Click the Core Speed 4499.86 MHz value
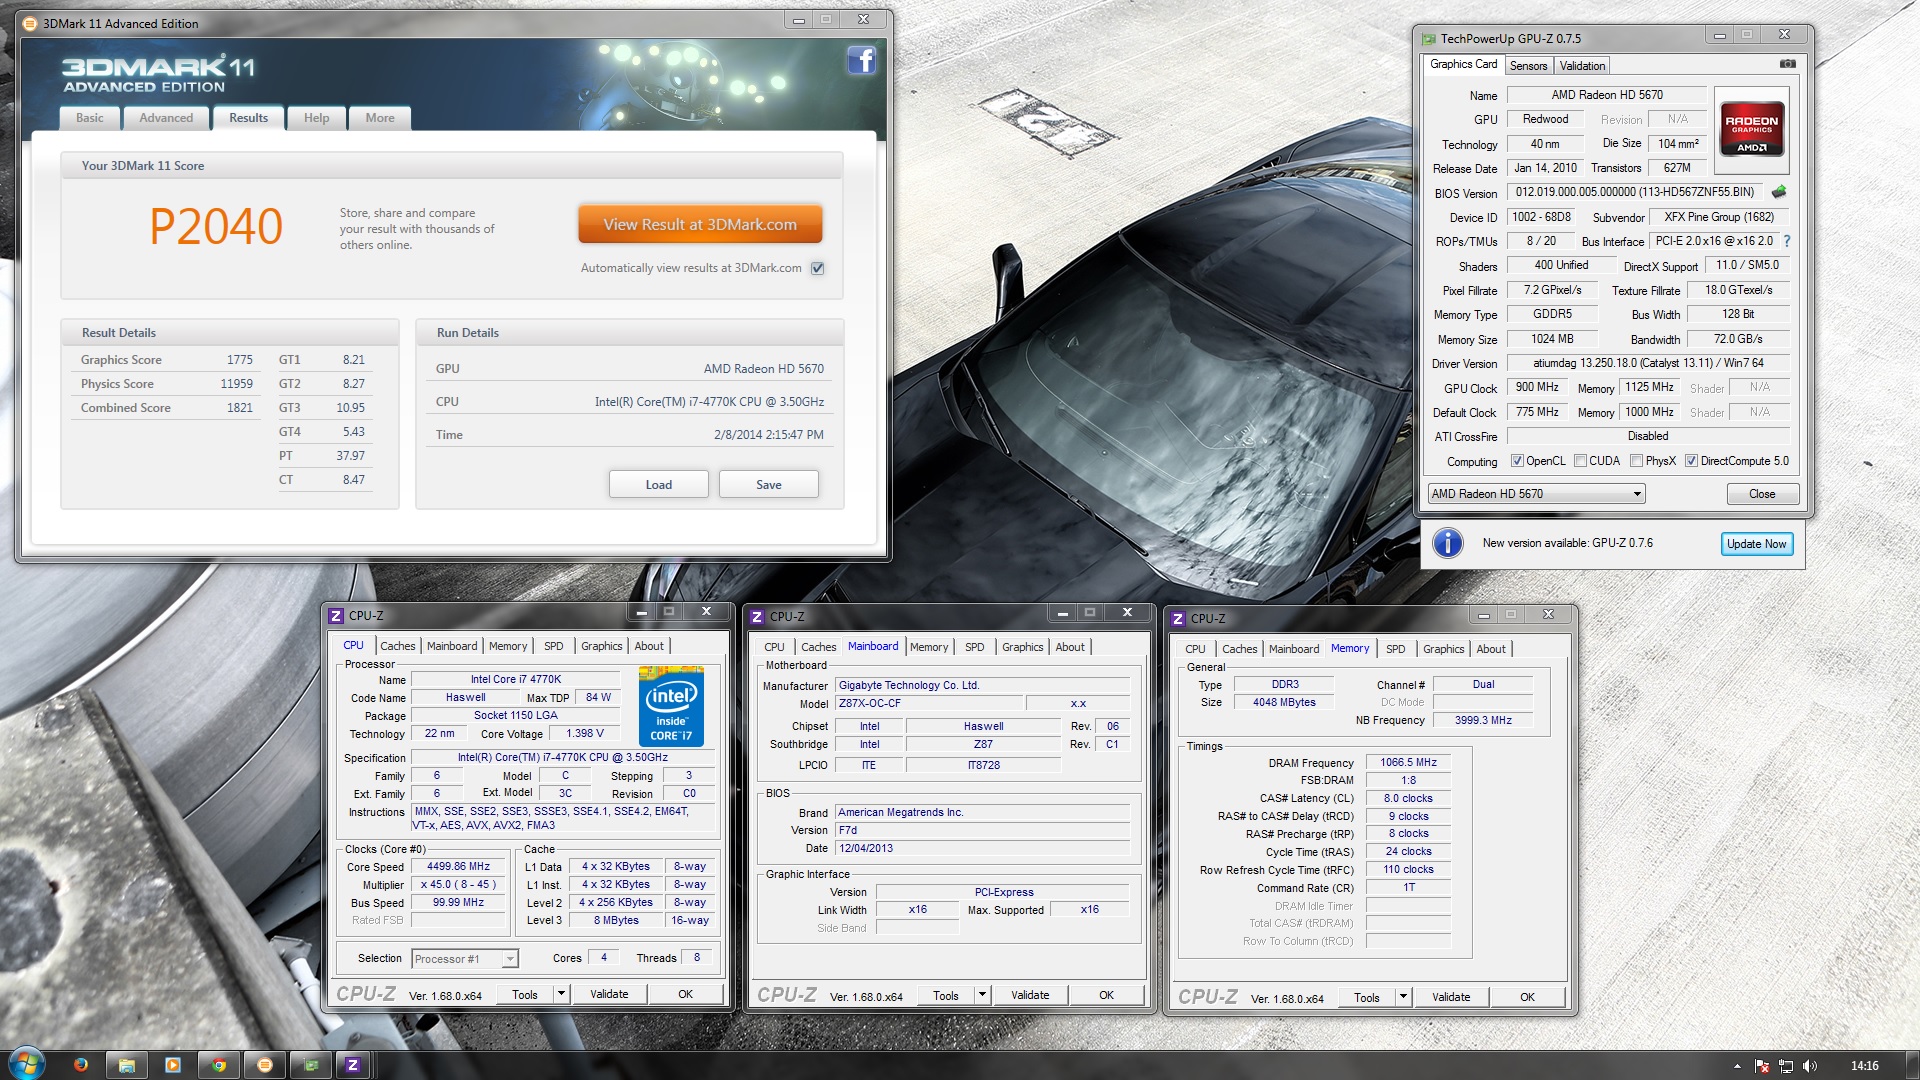This screenshot has height=1080, width=1920. pyautogui.click(x=458, y=867)
